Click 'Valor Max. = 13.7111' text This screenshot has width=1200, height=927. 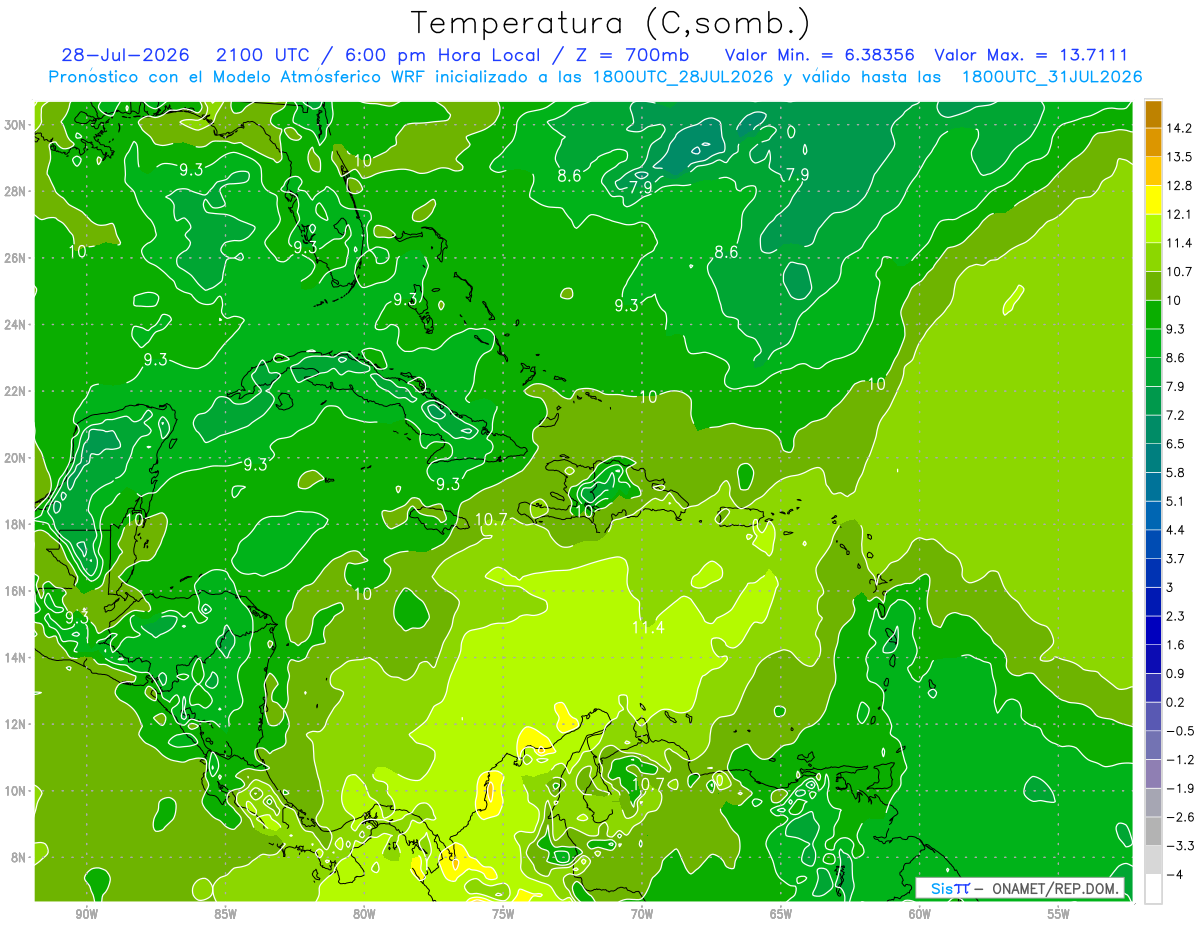(x=1031, y=55)
